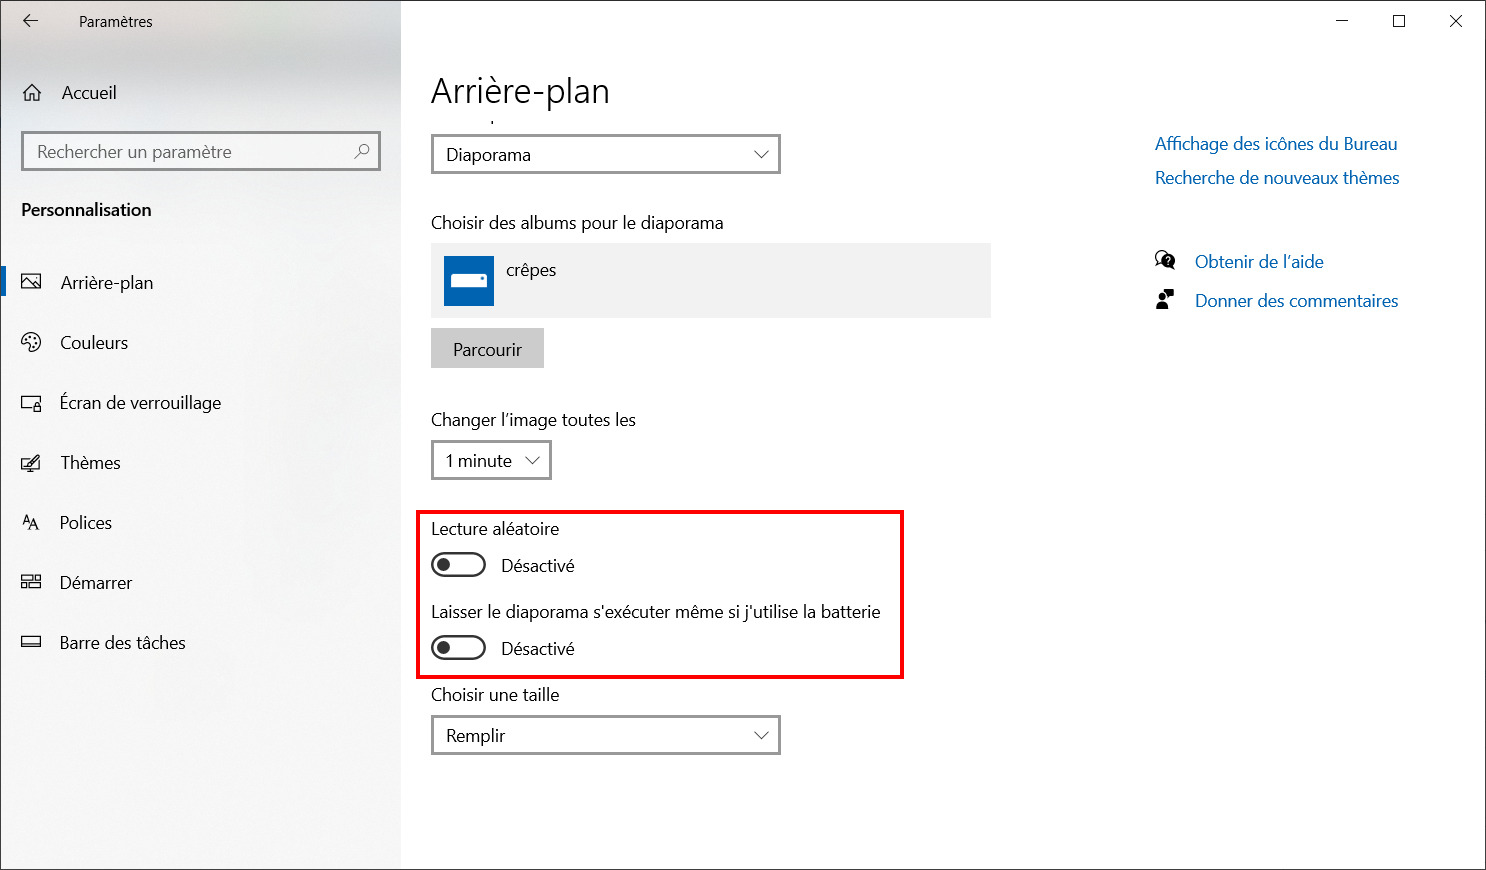The image size is (1486, 870).
Task: Click the search magnifier icon
Action: coord(362,151)
